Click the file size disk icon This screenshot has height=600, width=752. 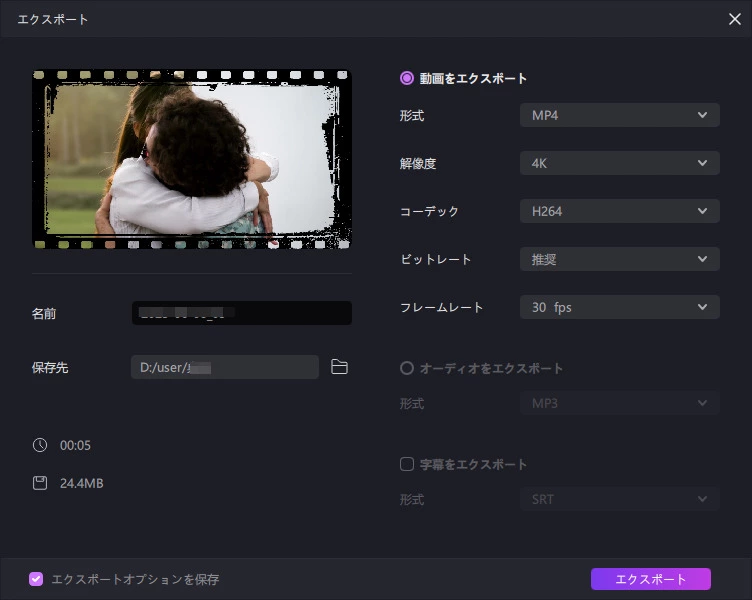tap(40, 483)
